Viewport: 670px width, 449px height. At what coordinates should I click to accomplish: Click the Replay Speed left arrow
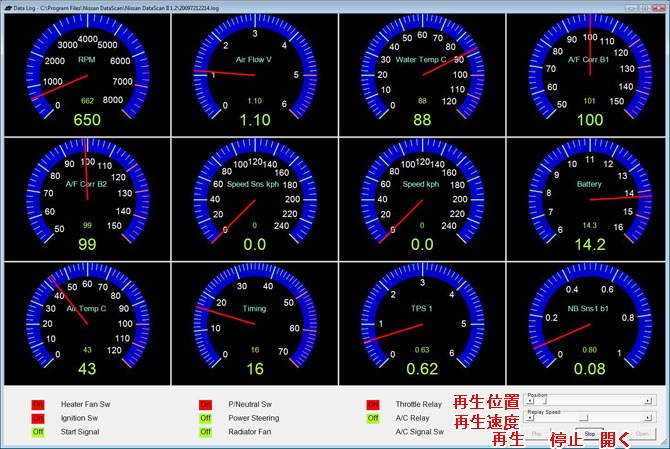(530, 418)
